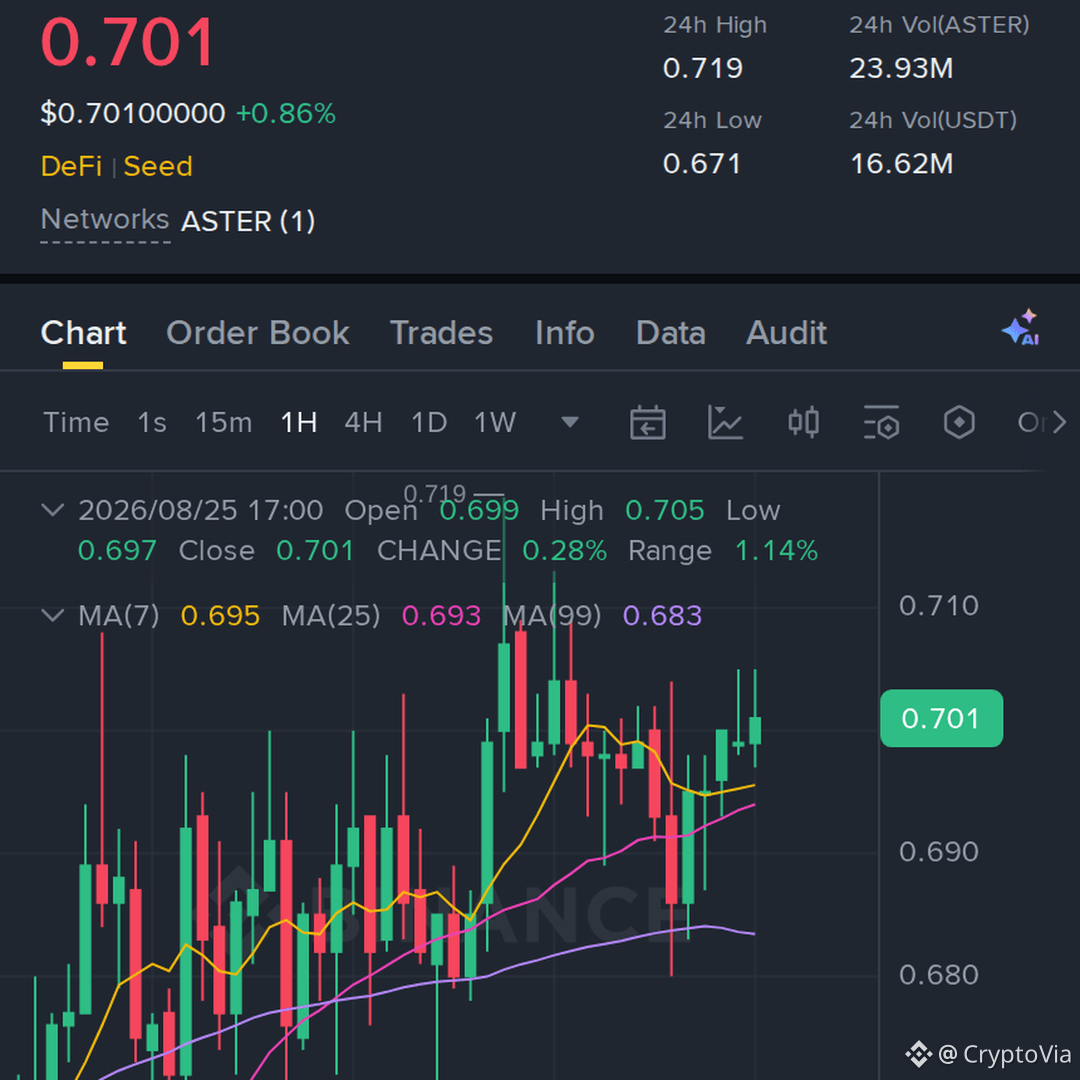Select the Time interval option
Screen dimensions: 1080x1080
click(76, 422)
